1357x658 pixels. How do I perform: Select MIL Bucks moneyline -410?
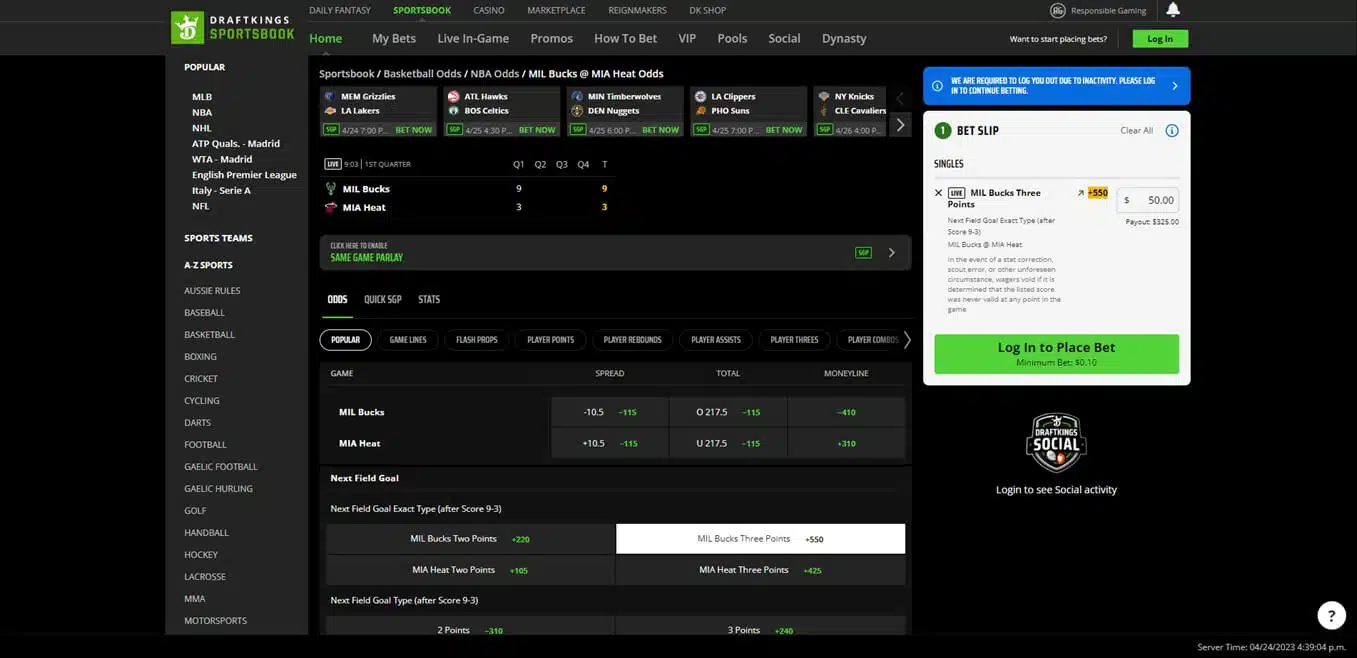pos(846,412)
